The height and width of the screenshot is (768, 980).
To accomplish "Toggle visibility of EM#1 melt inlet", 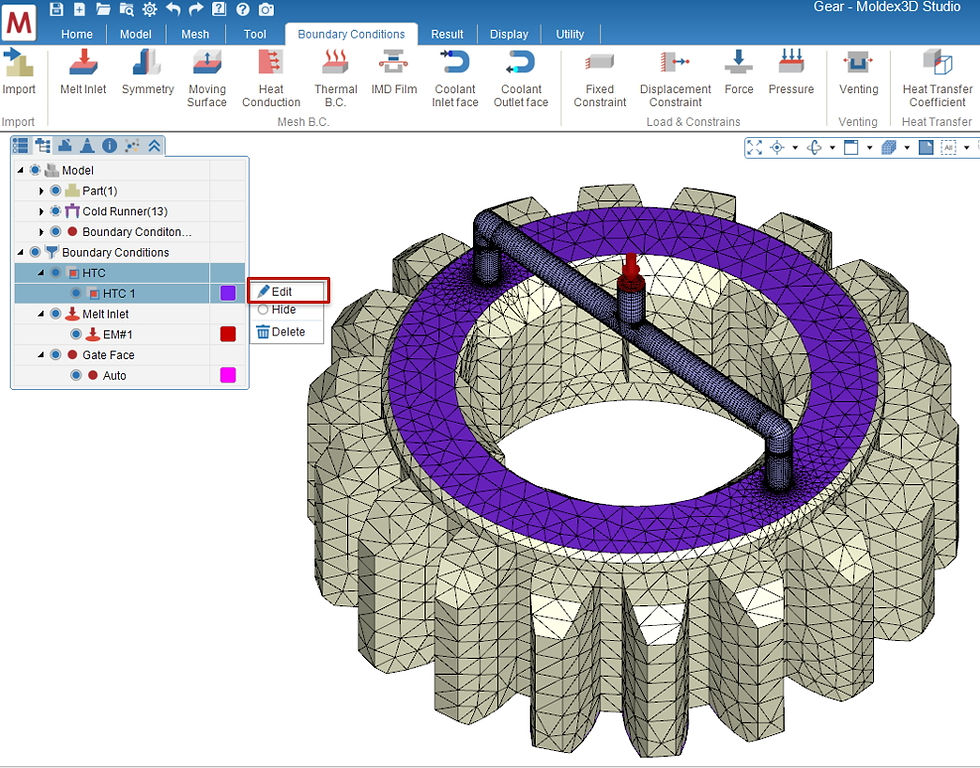I will point(76,334).
